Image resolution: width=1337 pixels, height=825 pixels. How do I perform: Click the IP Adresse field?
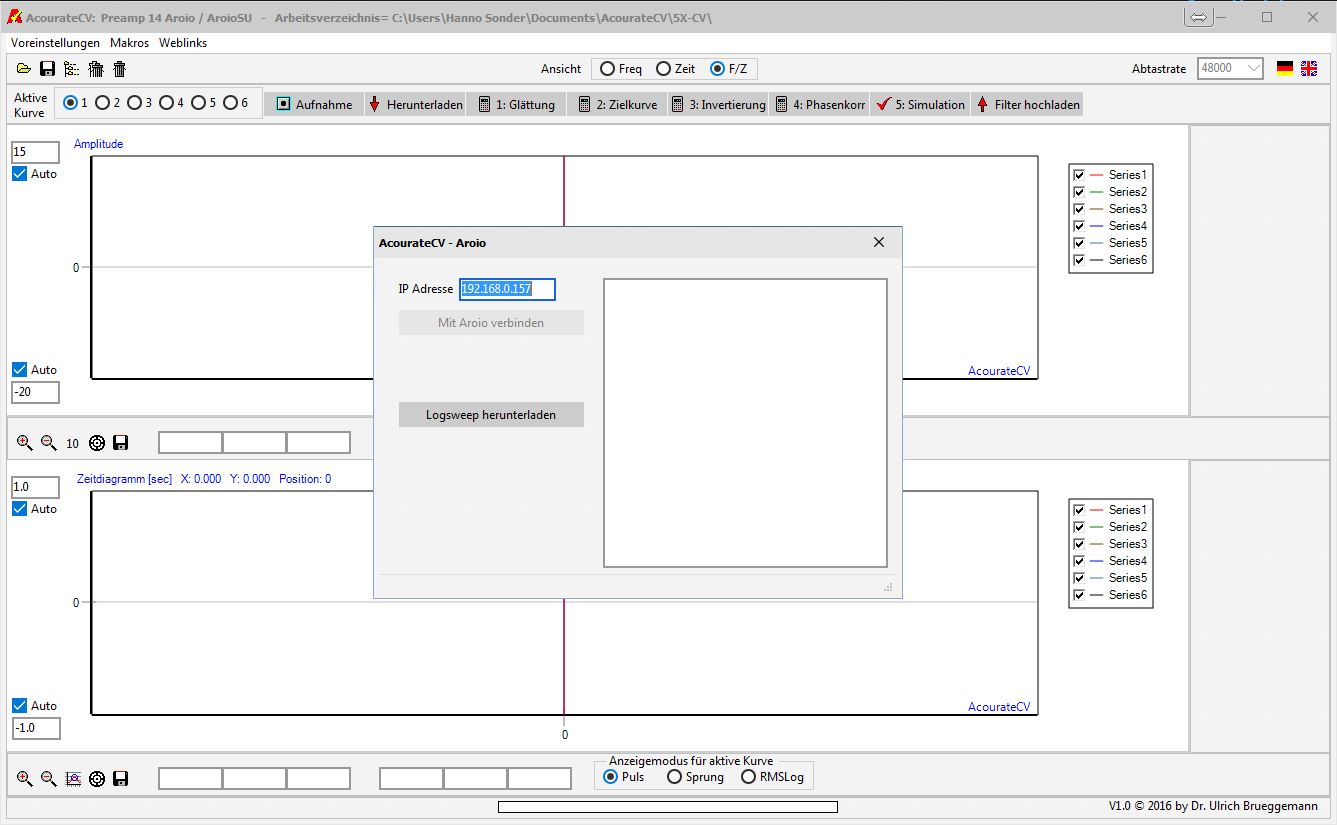[507, 289]
